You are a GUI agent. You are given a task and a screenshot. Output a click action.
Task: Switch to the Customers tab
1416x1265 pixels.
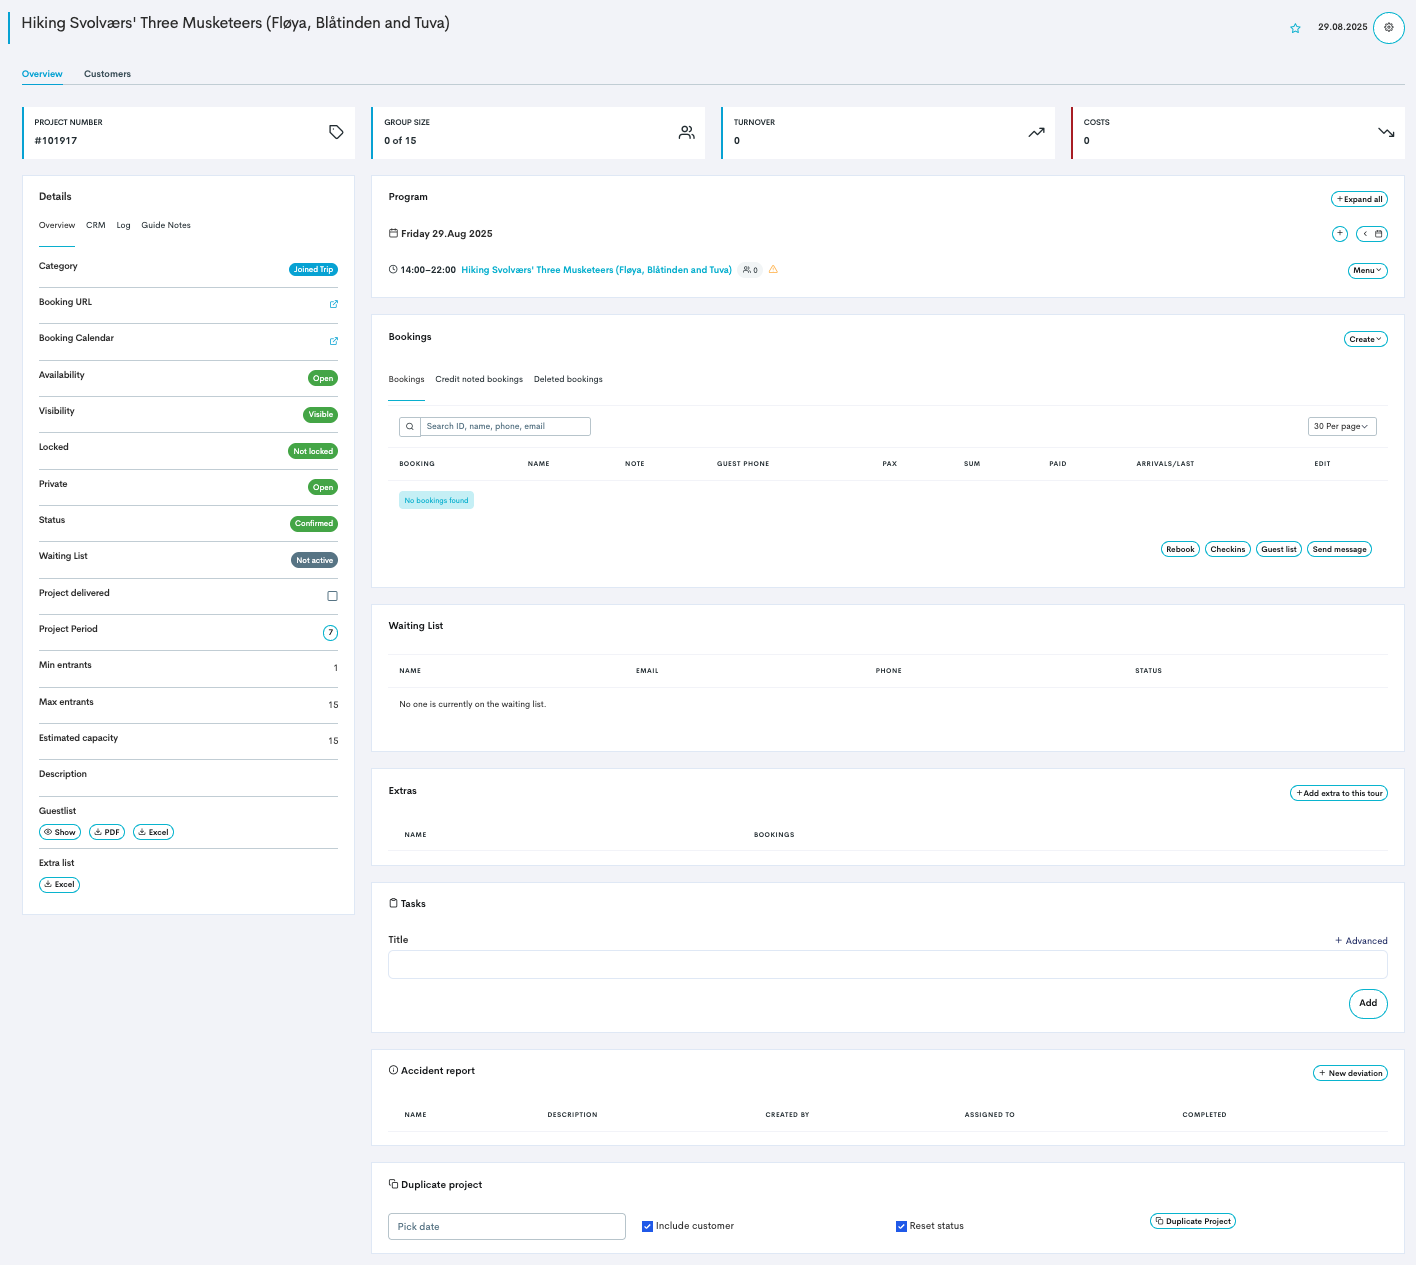coord(107,74)
